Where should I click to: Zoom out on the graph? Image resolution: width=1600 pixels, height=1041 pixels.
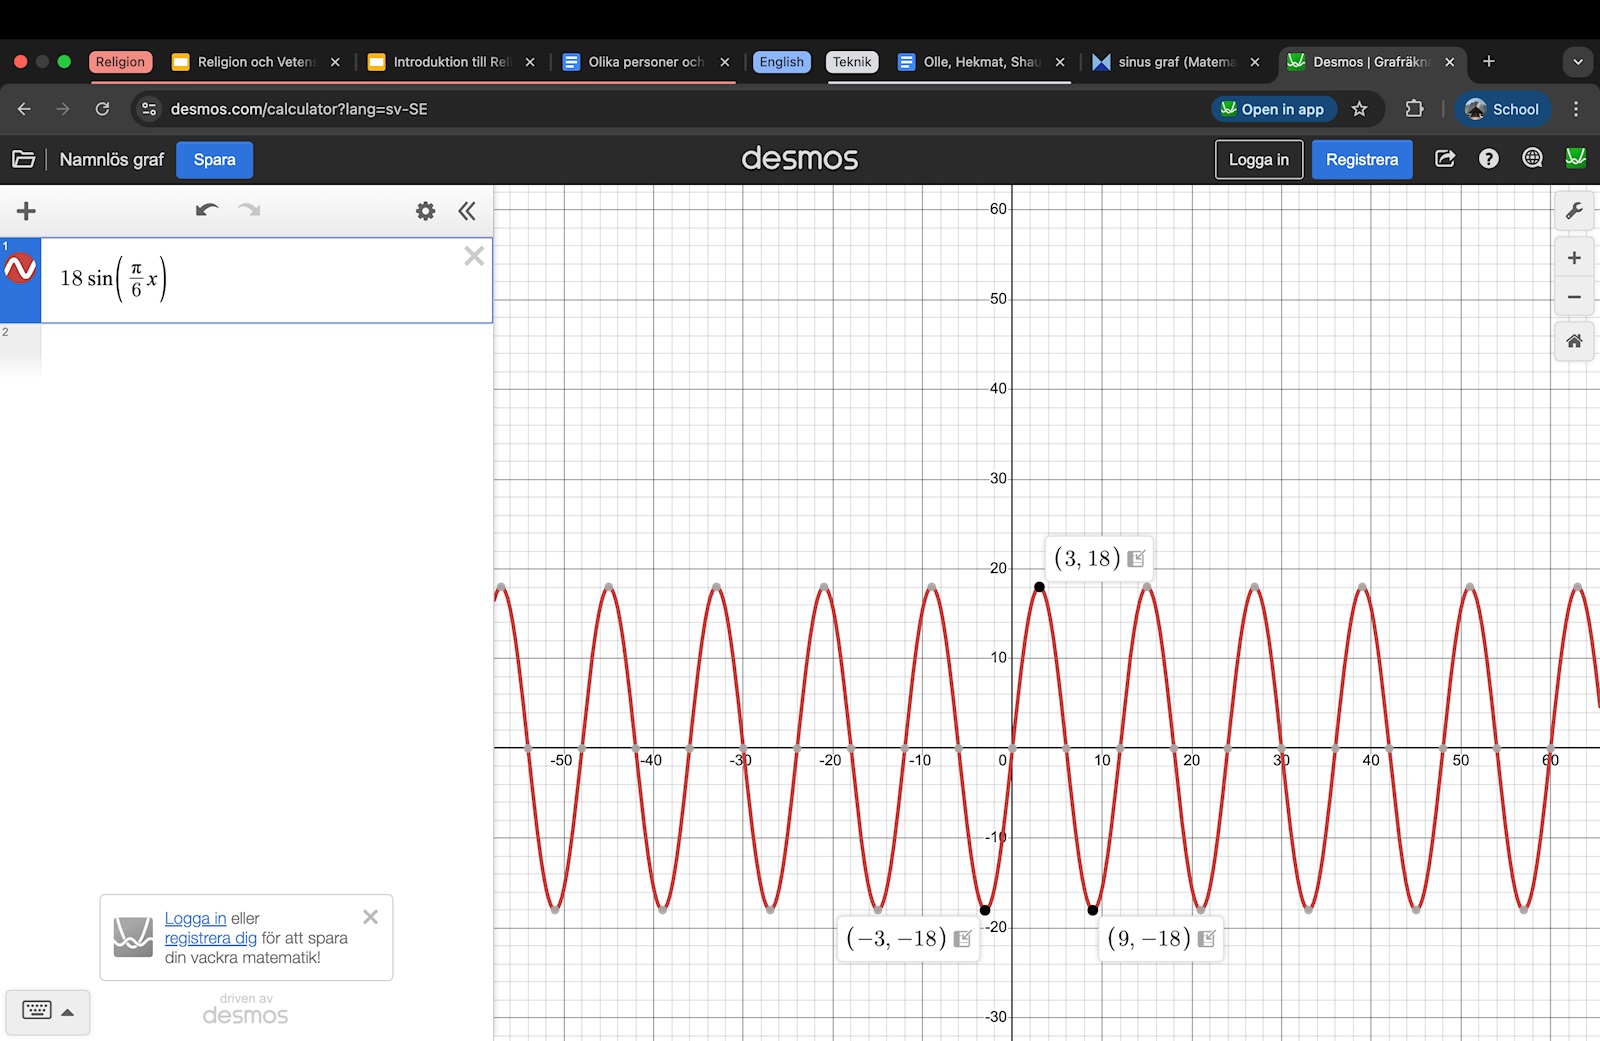[x=1574, y=297]
